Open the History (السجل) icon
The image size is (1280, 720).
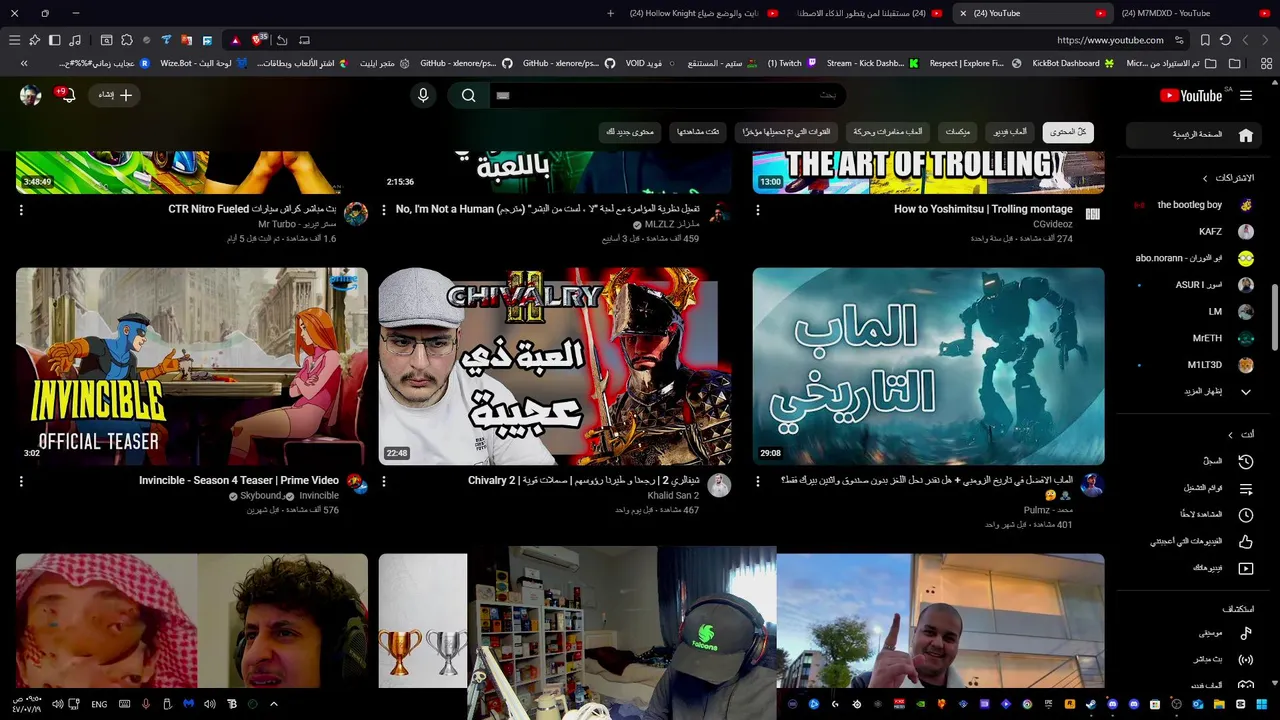click(1246, 462)
